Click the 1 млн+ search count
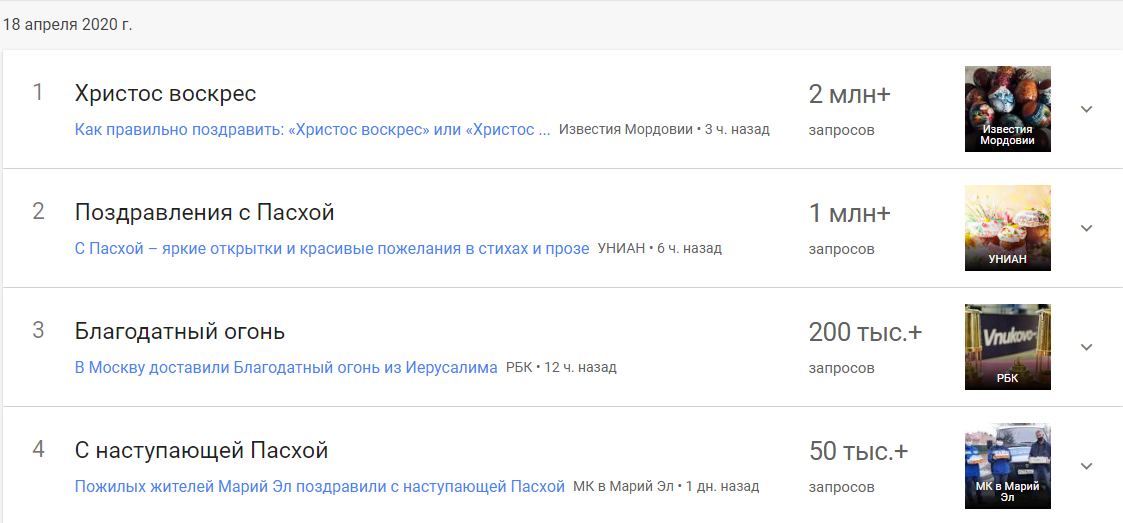 coord(849,213)
